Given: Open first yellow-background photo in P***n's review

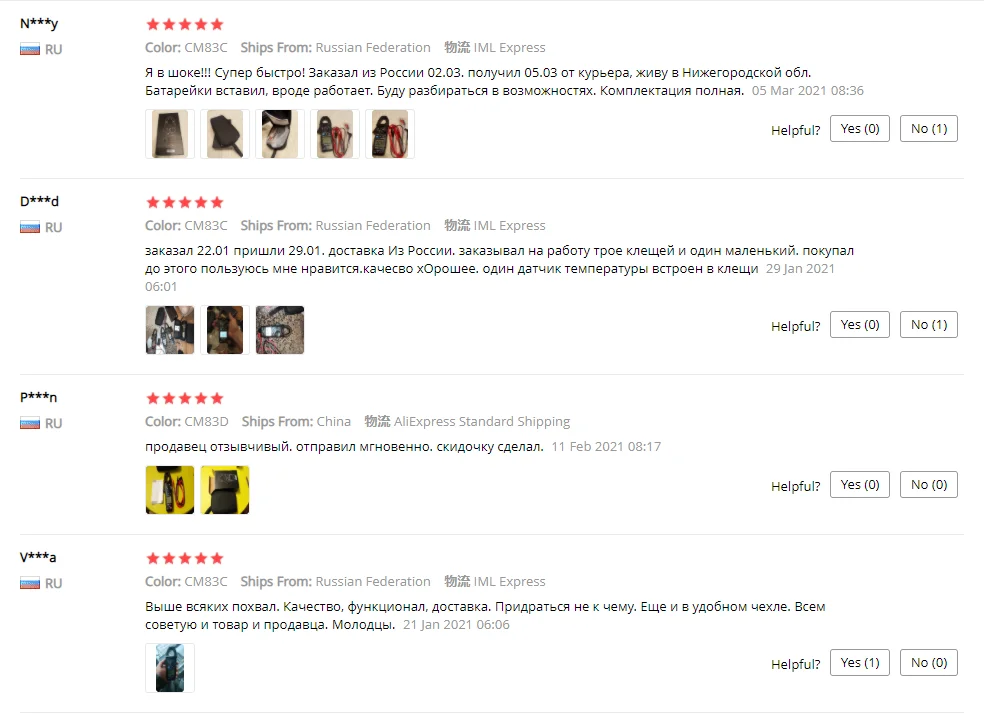Looking at the screenshot, I should click(x=170, y=490).
